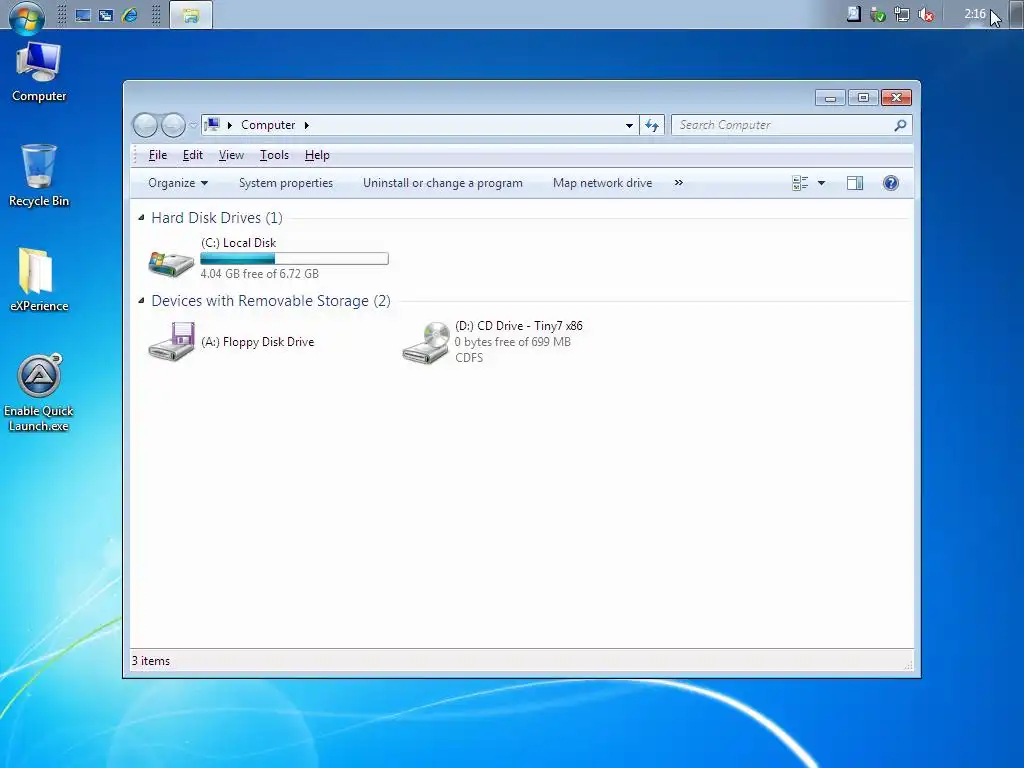
Task: Open the clock showing 2:16
Action: pos(974,14)
